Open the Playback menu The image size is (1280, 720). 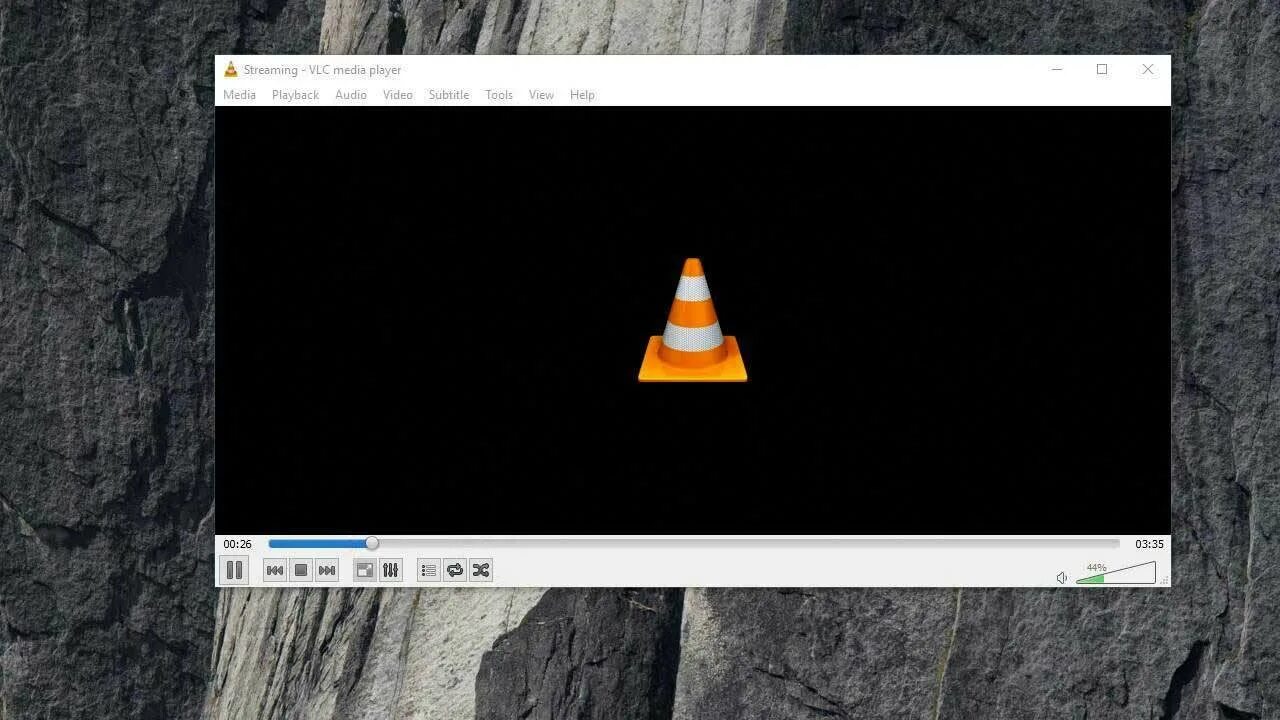(295, 95)
